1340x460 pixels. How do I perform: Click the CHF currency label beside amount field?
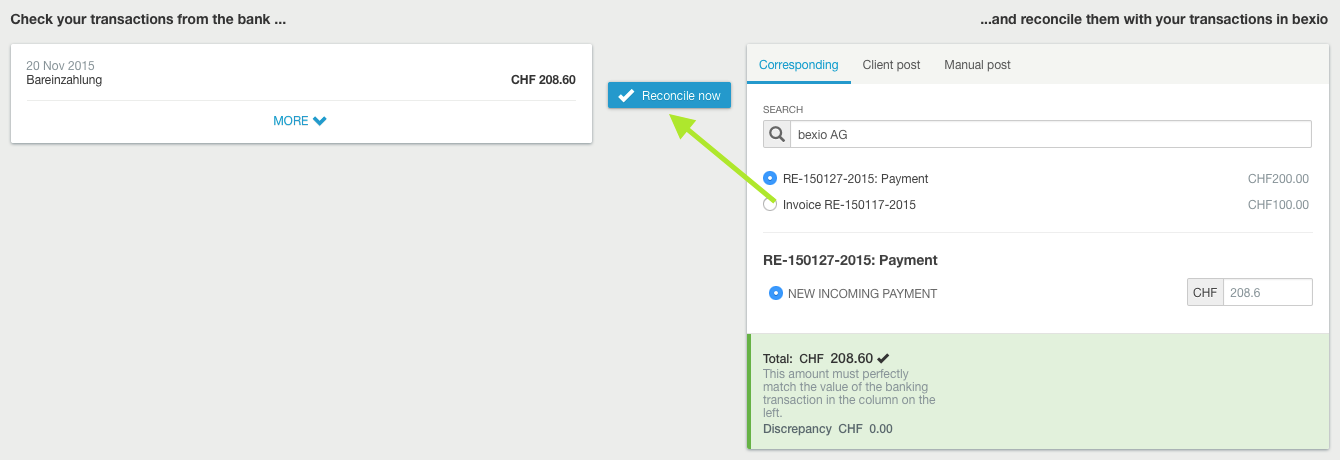click(x=1205, y=292)
